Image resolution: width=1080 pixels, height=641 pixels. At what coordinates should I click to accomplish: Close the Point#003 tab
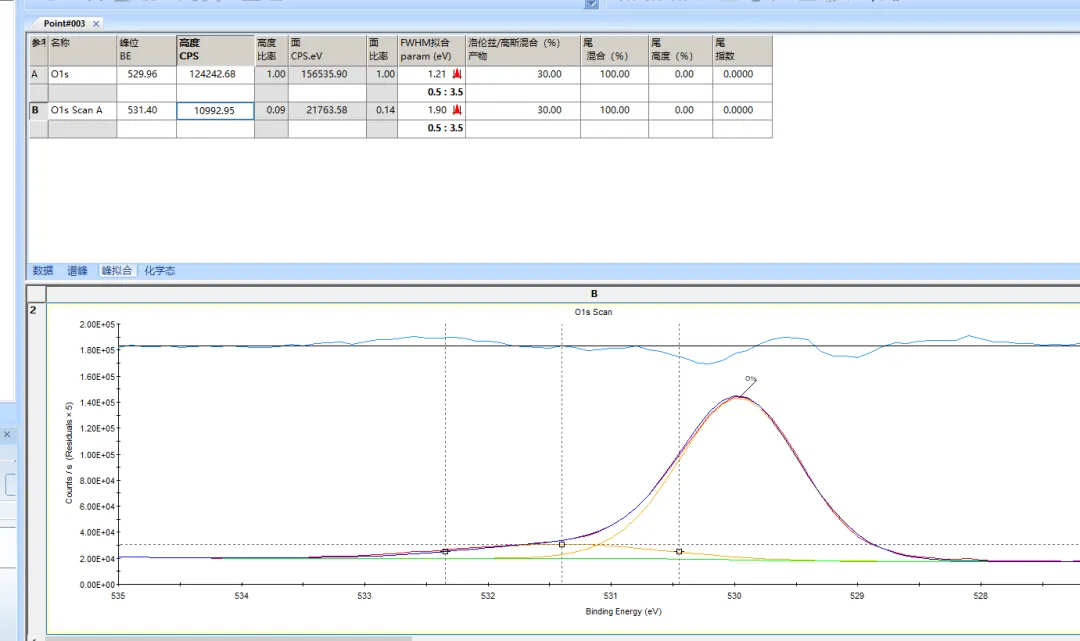click(x=96, y=23)
